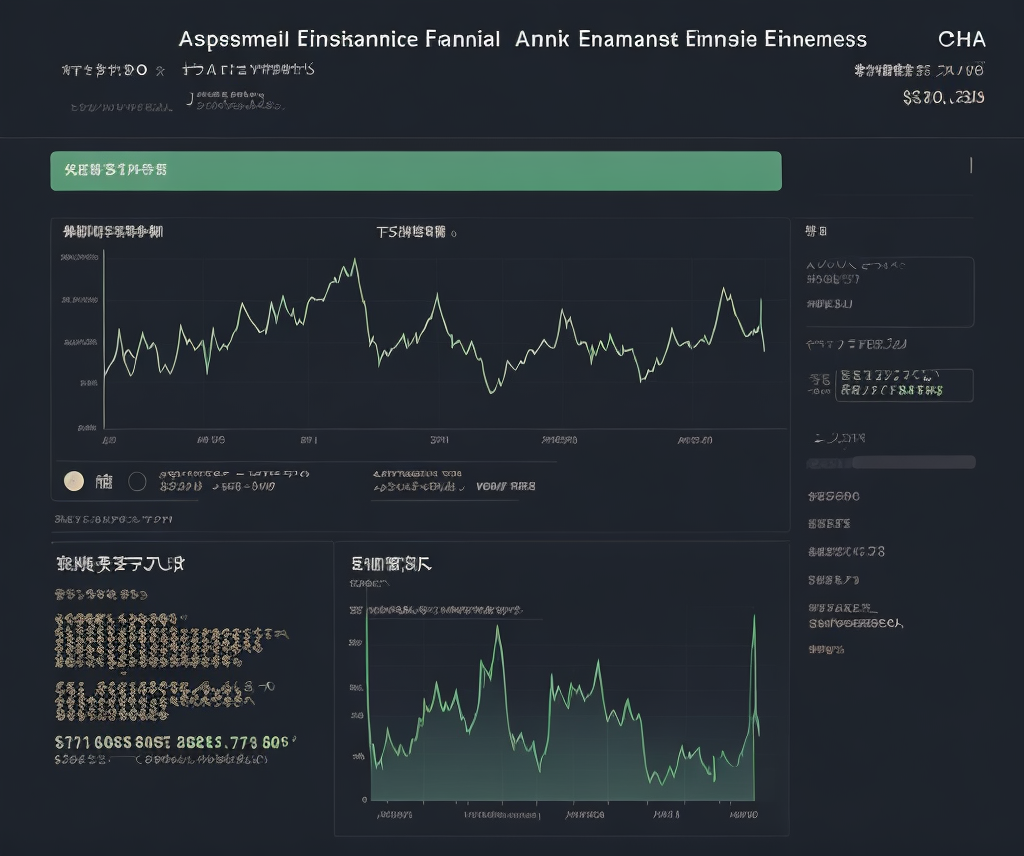Select the empty circle radio button below the line chart
1024x856 pixels.
point(137,482)
